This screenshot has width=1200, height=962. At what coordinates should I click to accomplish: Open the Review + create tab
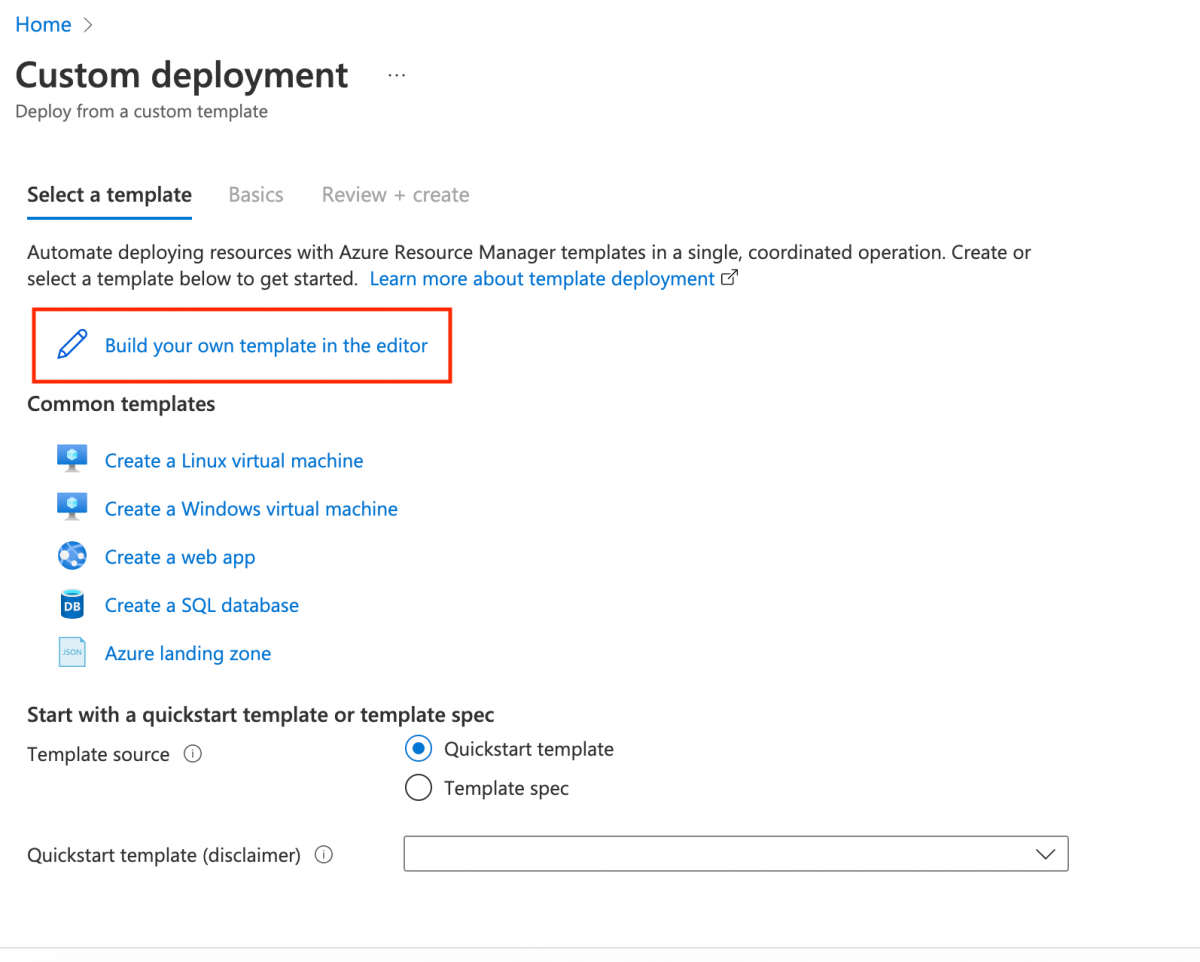tap(395, 194)
